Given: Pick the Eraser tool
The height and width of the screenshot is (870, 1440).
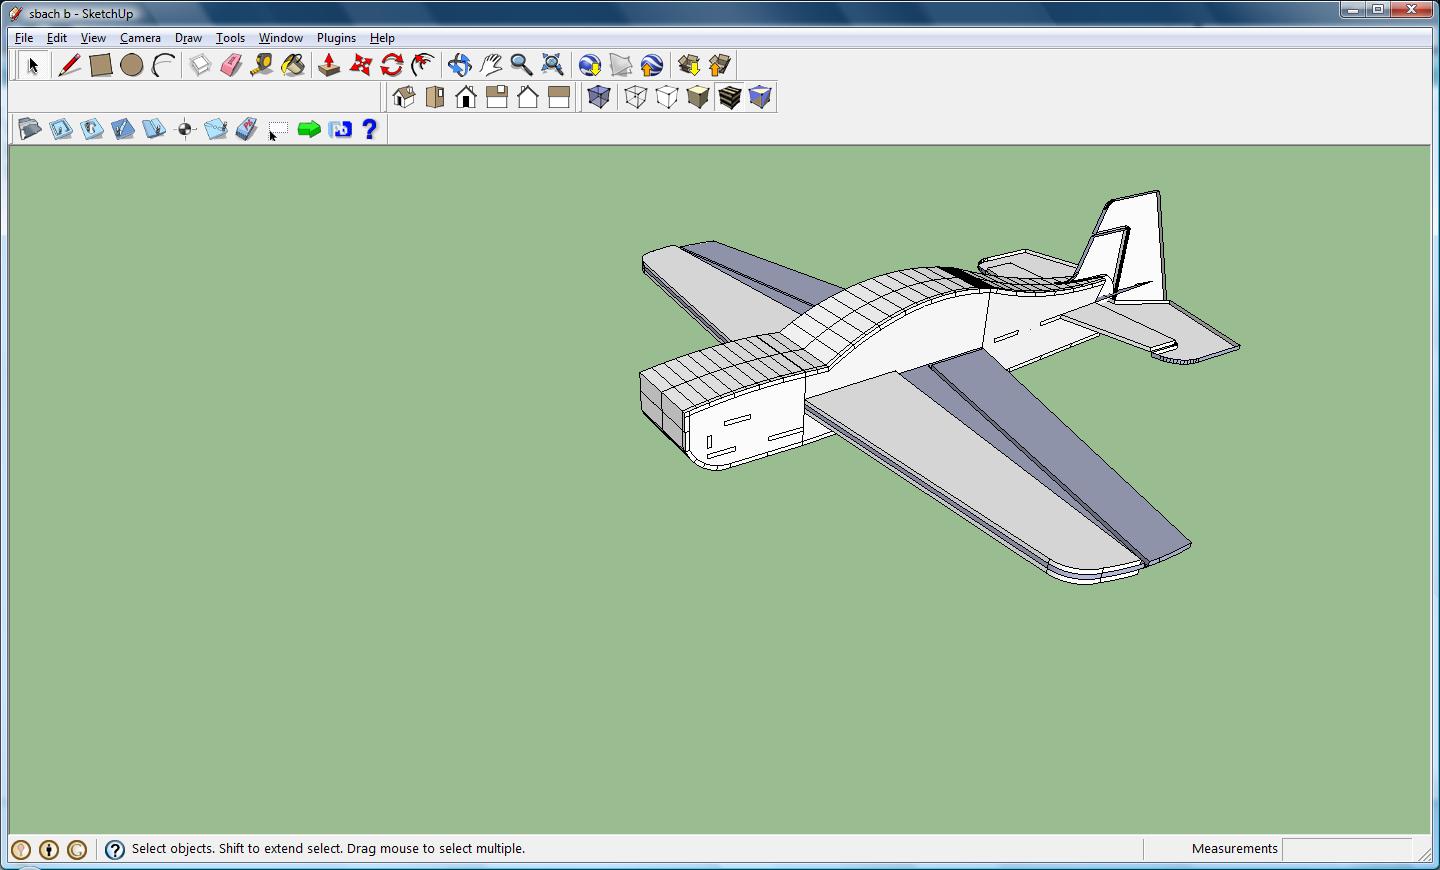Looking at the screenshot, I should 231,66.
